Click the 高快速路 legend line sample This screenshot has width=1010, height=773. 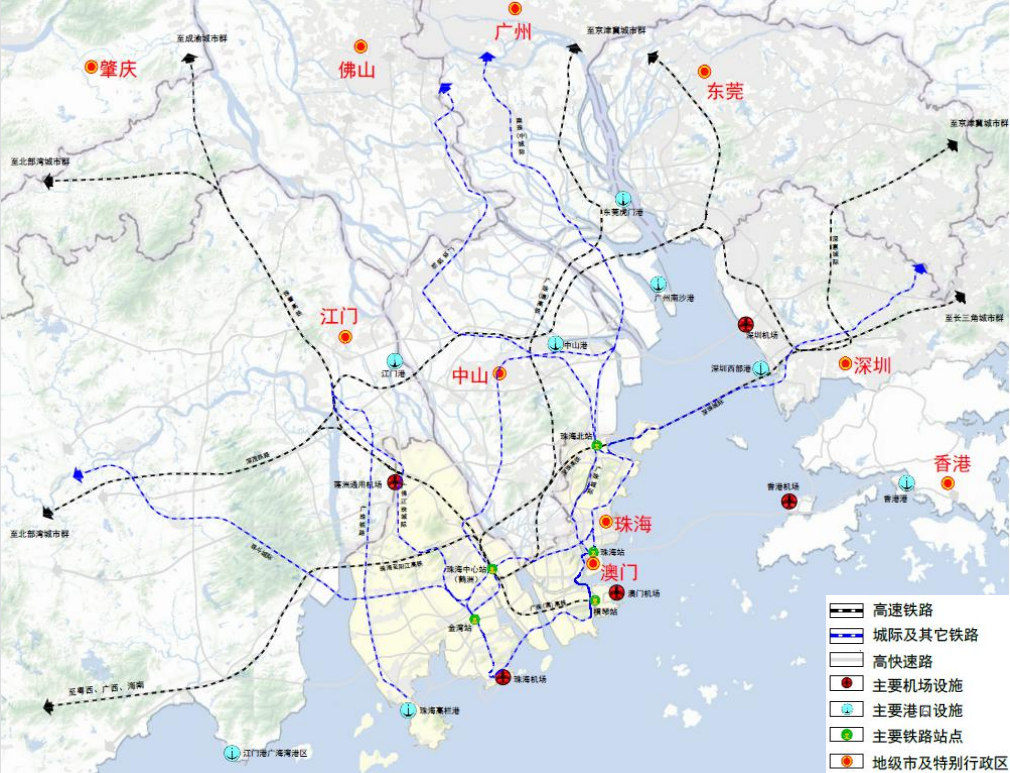[x=846, y=660]
